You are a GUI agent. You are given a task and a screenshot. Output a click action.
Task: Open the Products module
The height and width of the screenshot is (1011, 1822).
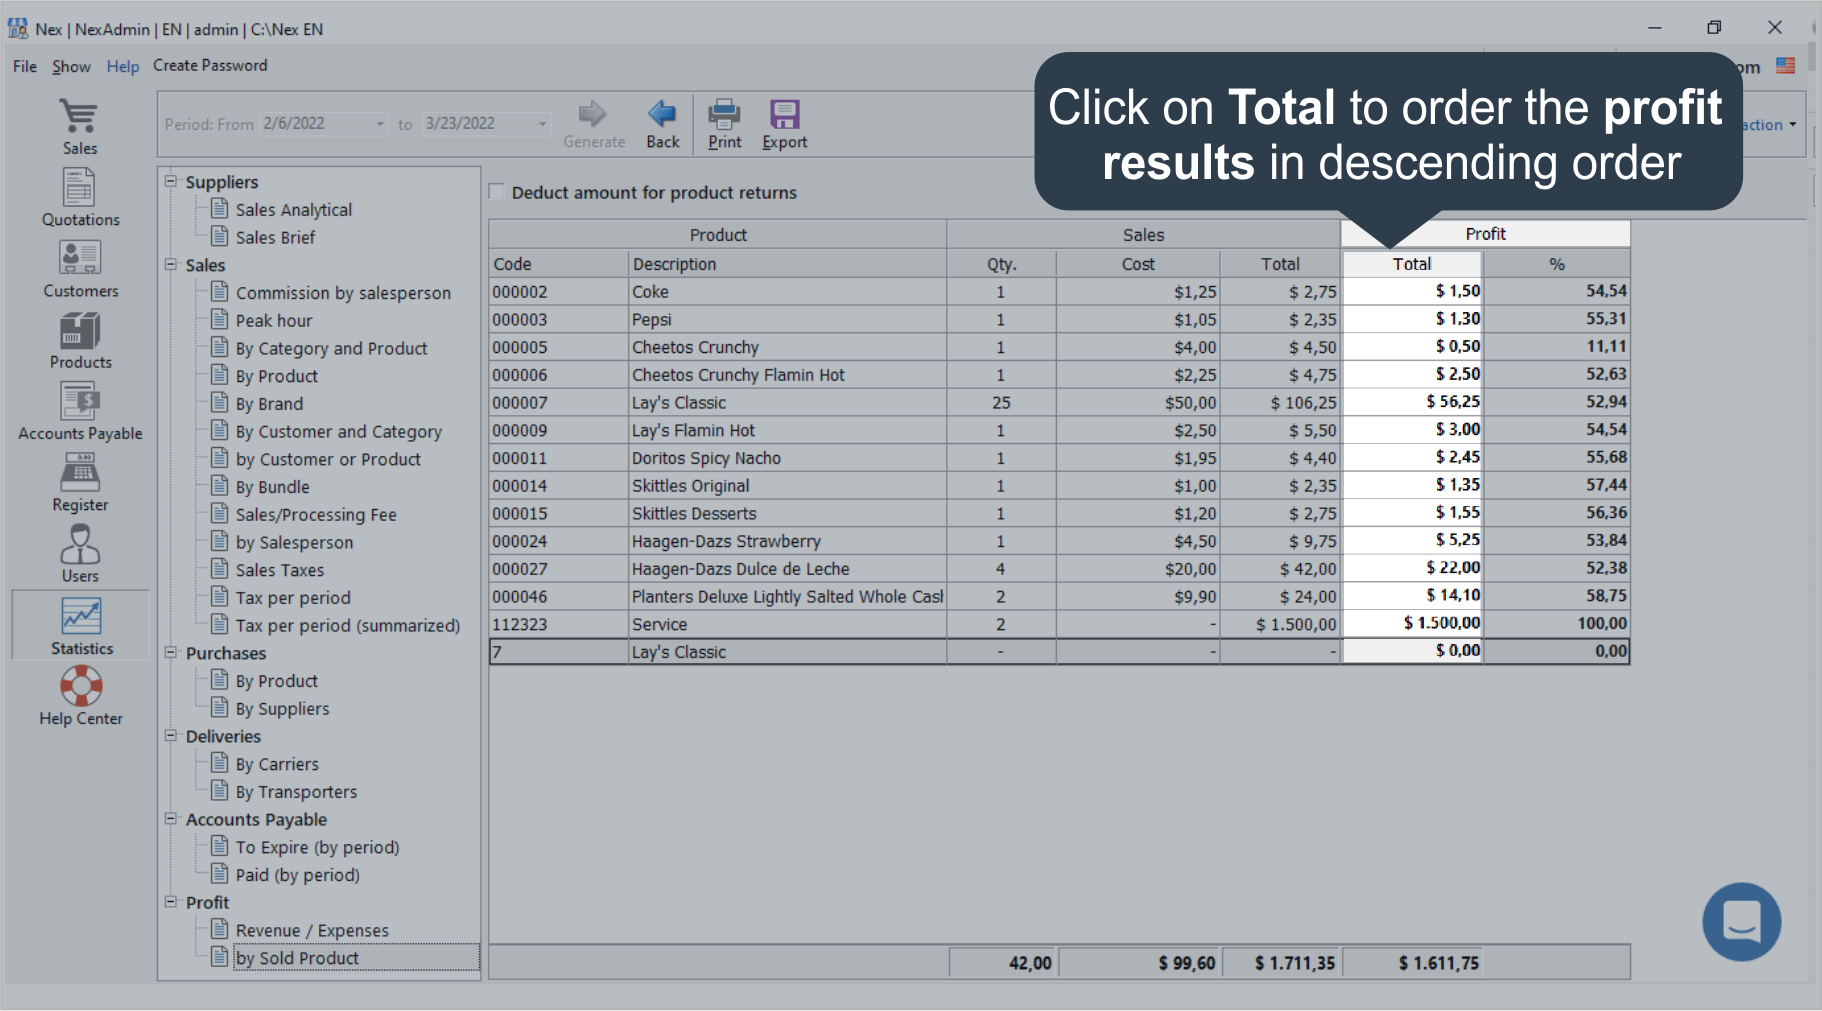pyautogui.click(x=79, y=338)
